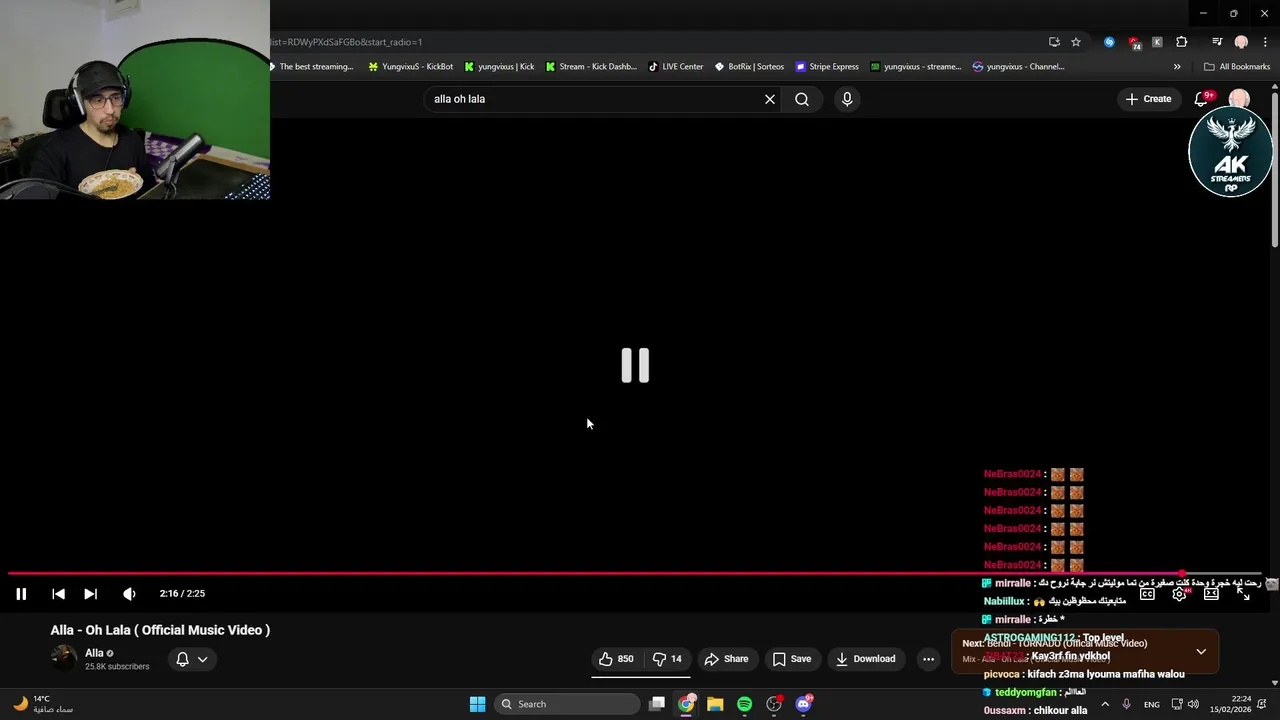Viewport: 1280px width, 720px height.
Task: Switch to Chrome in the taskbar
Action: (686, 704)
